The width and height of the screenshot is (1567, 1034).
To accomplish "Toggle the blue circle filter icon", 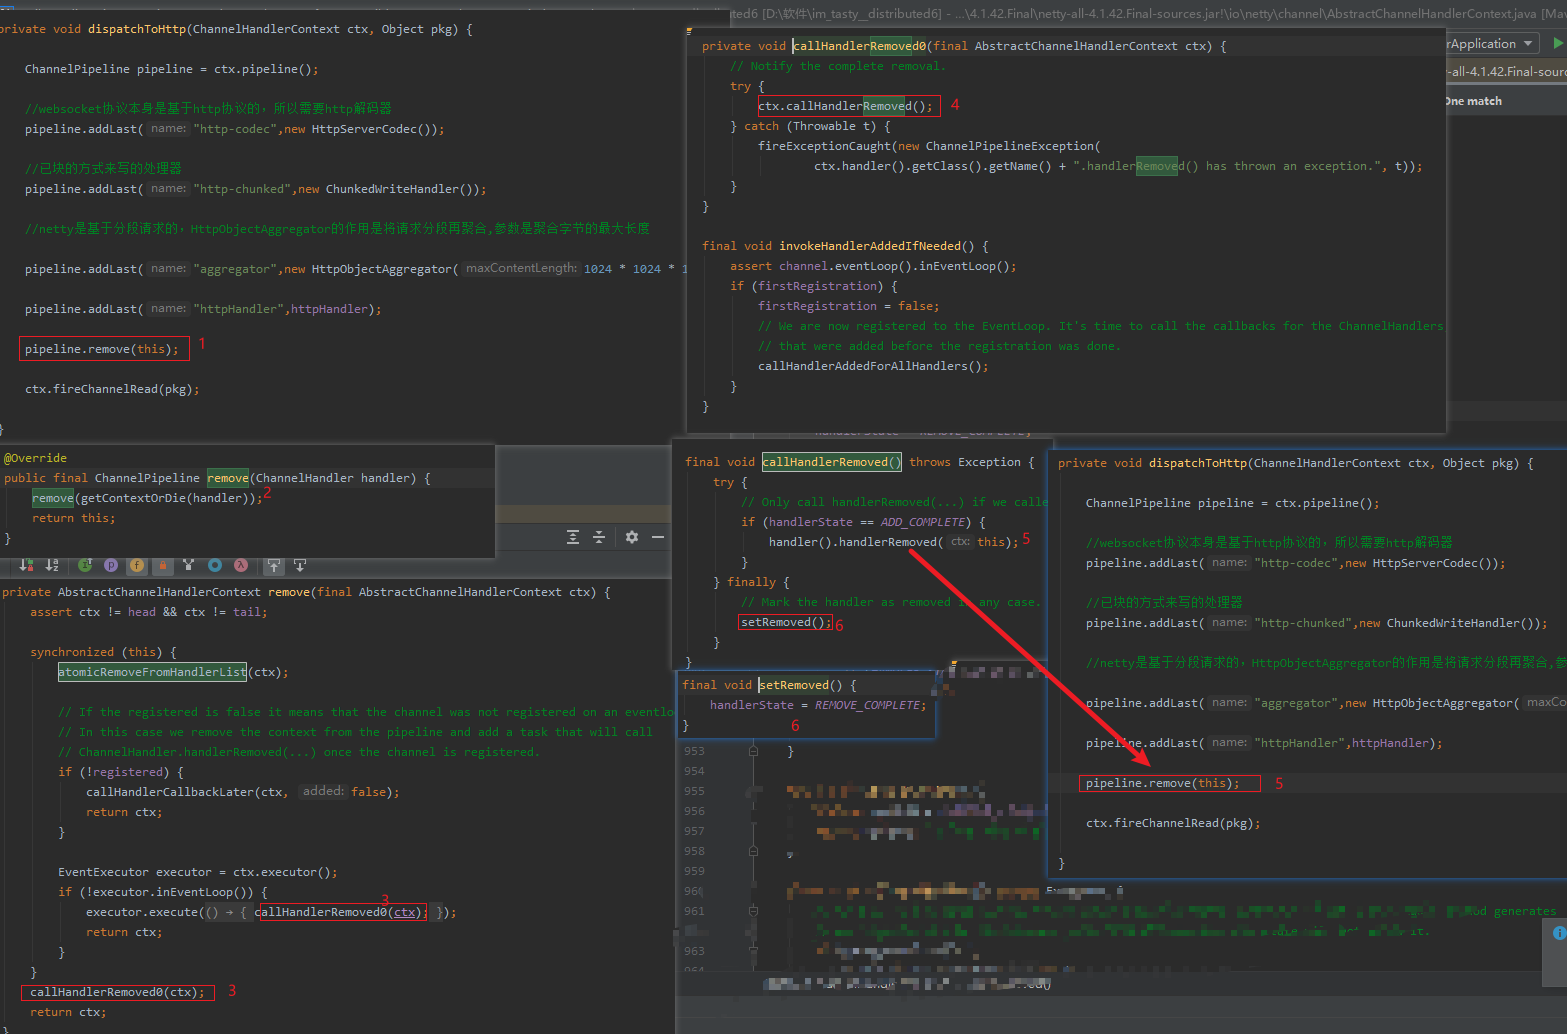I will tap(214, 565).
